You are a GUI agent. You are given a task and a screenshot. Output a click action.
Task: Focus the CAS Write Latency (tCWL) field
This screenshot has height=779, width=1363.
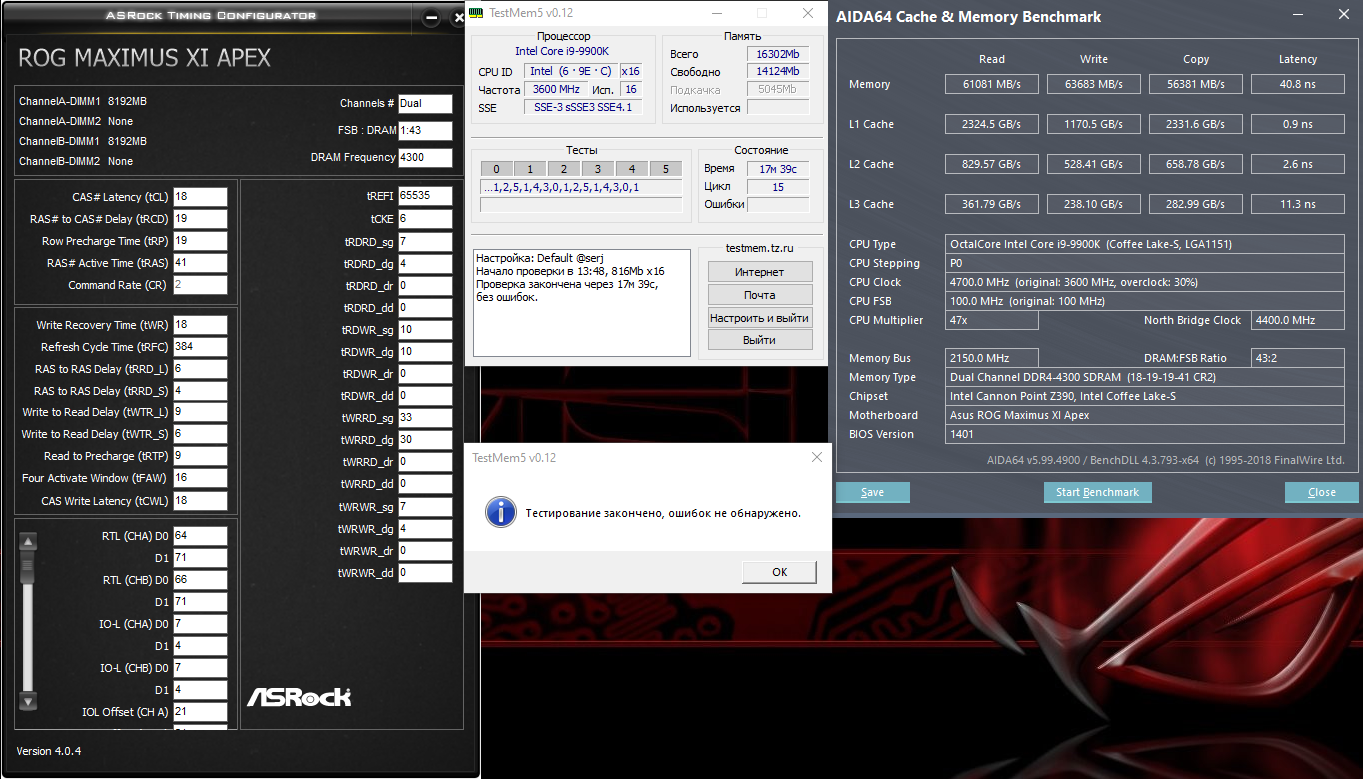click(200, 501)
